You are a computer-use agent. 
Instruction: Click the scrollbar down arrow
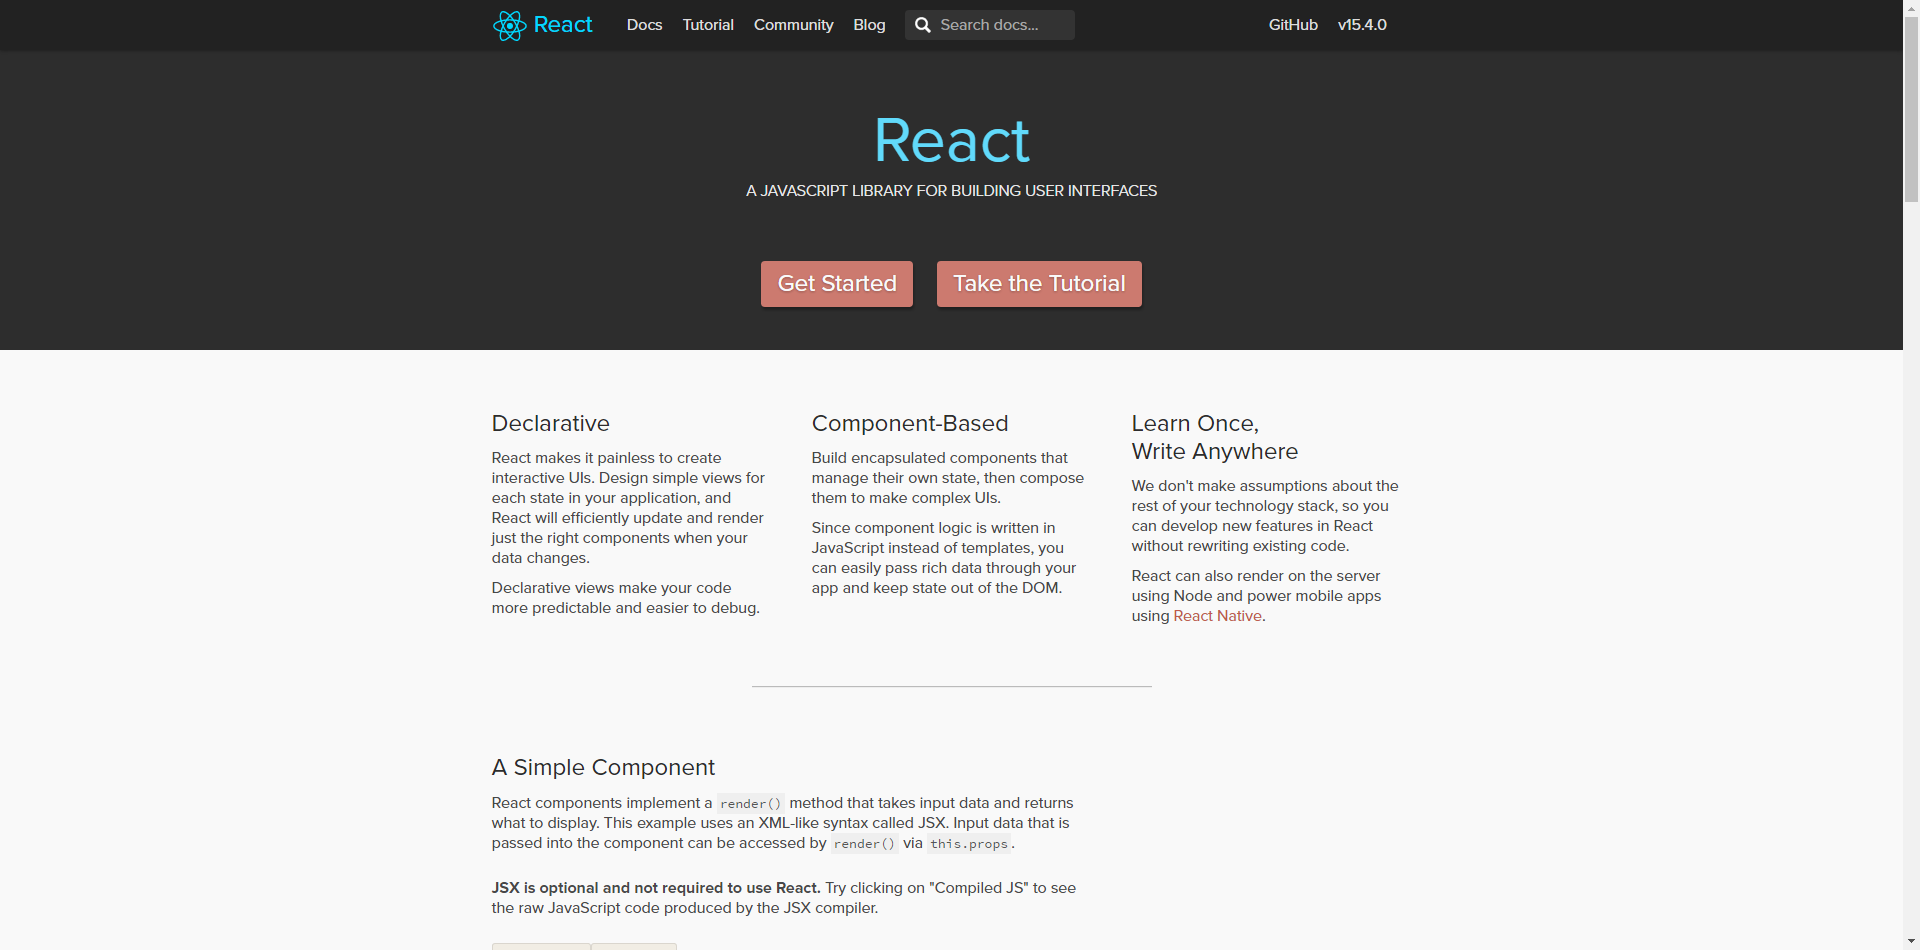1911,942
